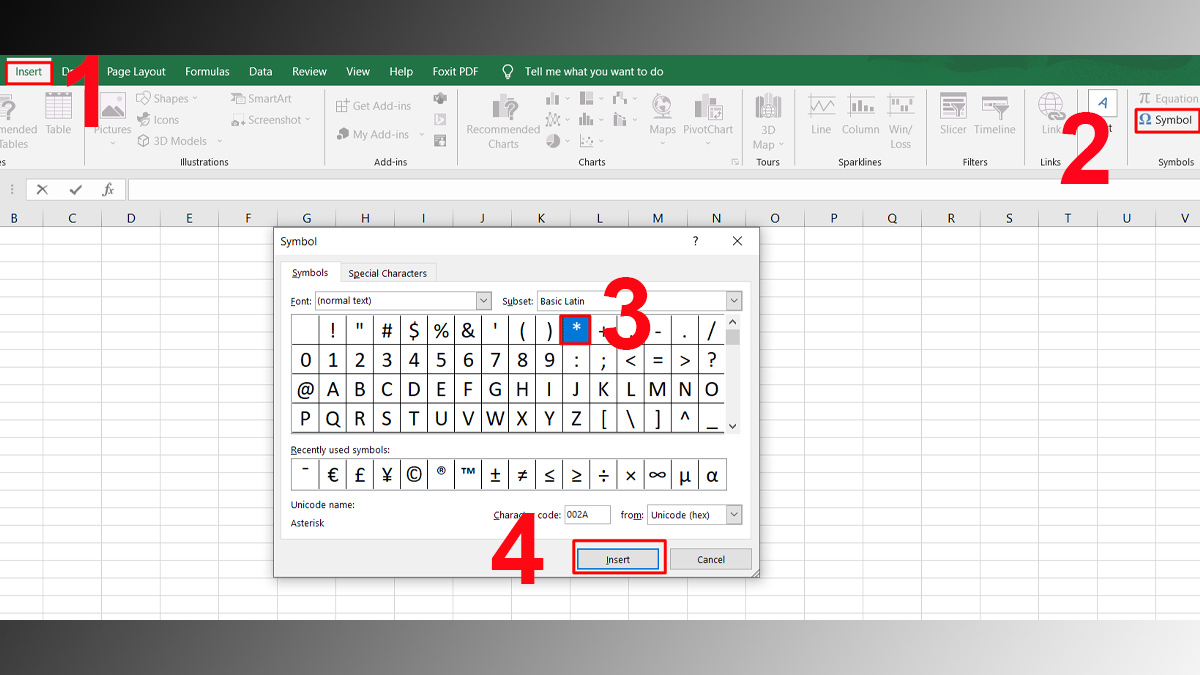Cancel the Symbol dialog
1200x675 pixels.
pyautogui.click(x=711, y=559)
